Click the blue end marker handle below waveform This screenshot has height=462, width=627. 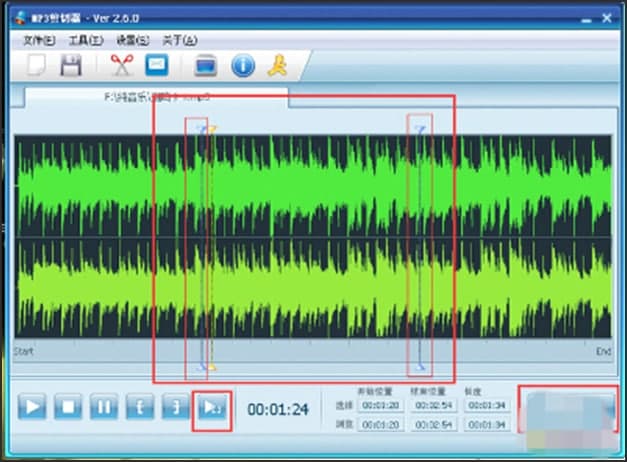[x=420, y=367]
